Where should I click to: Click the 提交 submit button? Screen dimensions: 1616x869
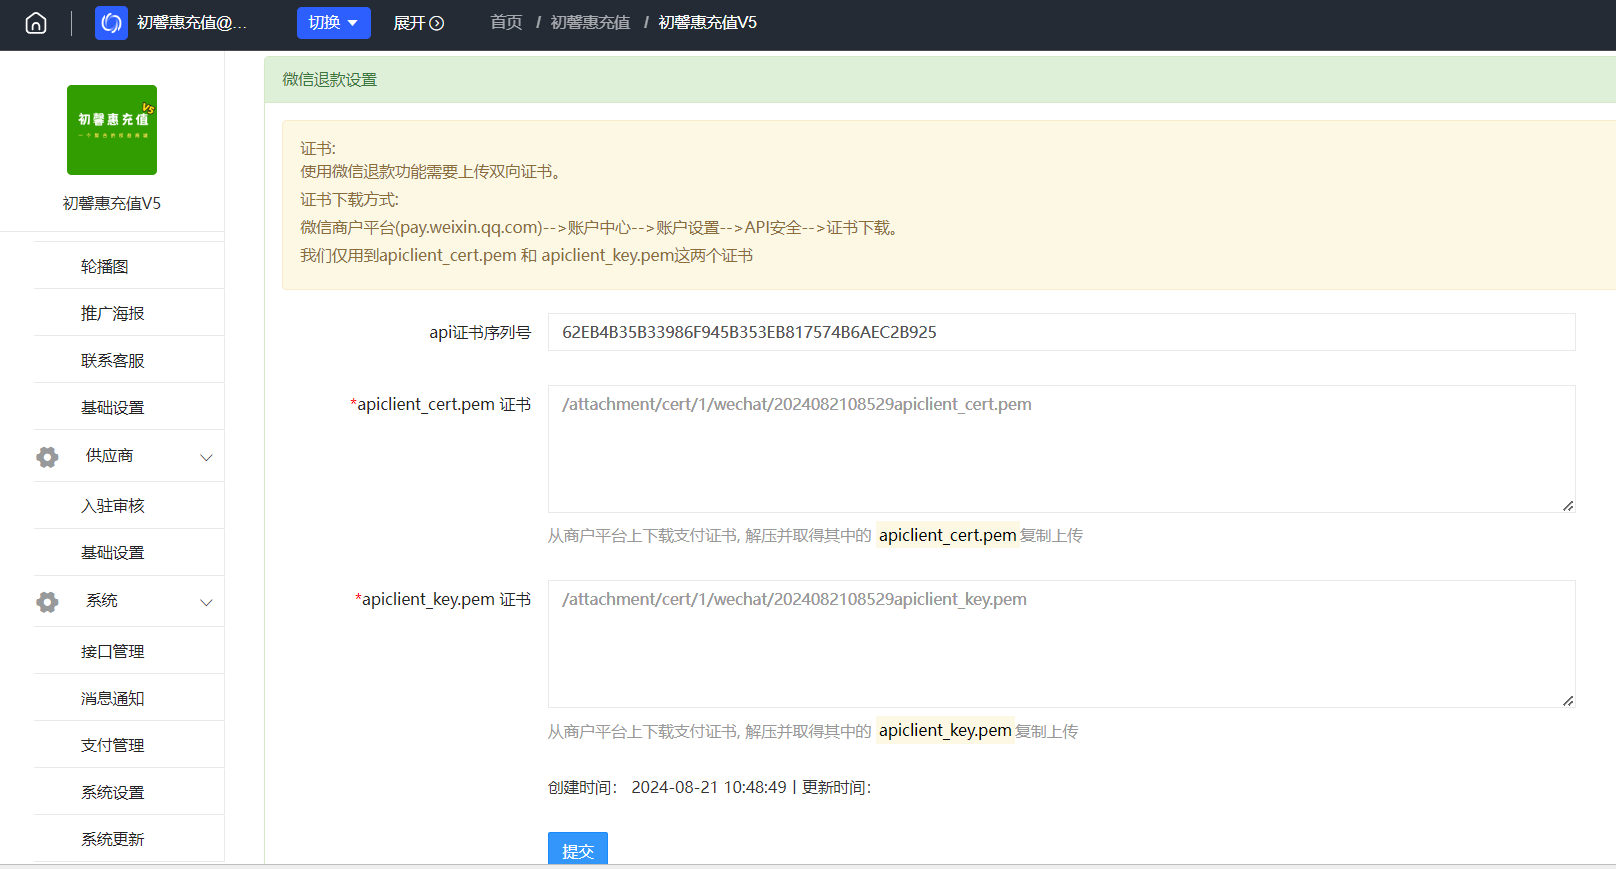tap(578, 849)
